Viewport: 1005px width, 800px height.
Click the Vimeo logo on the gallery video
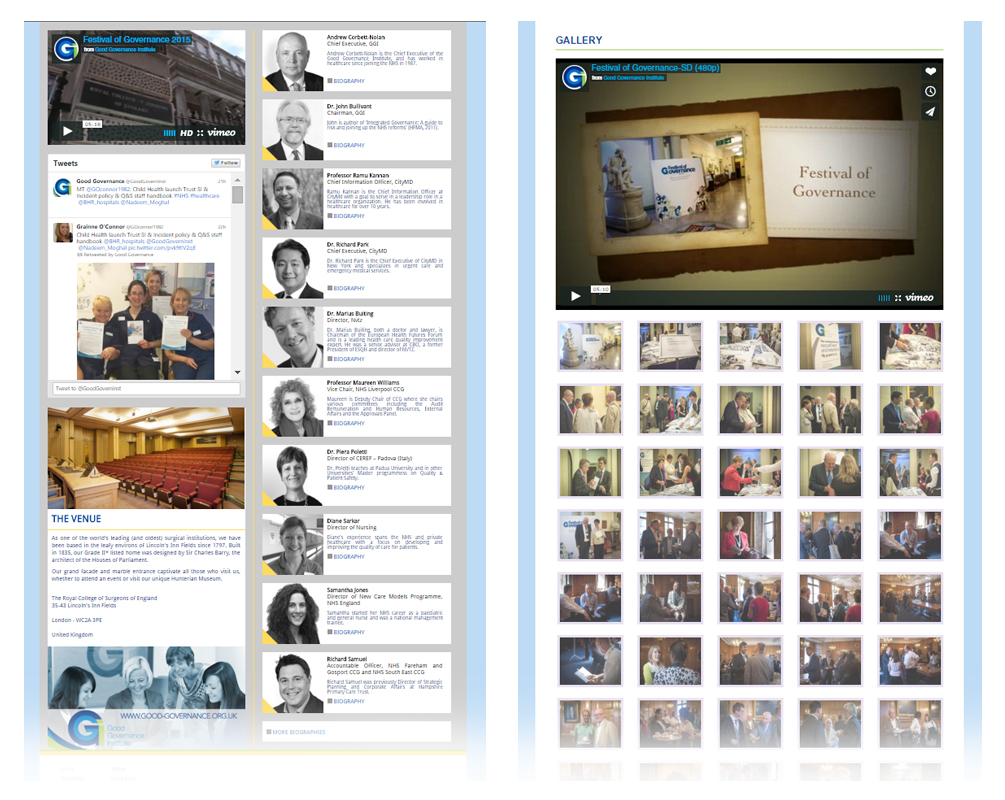click(919, 297)
